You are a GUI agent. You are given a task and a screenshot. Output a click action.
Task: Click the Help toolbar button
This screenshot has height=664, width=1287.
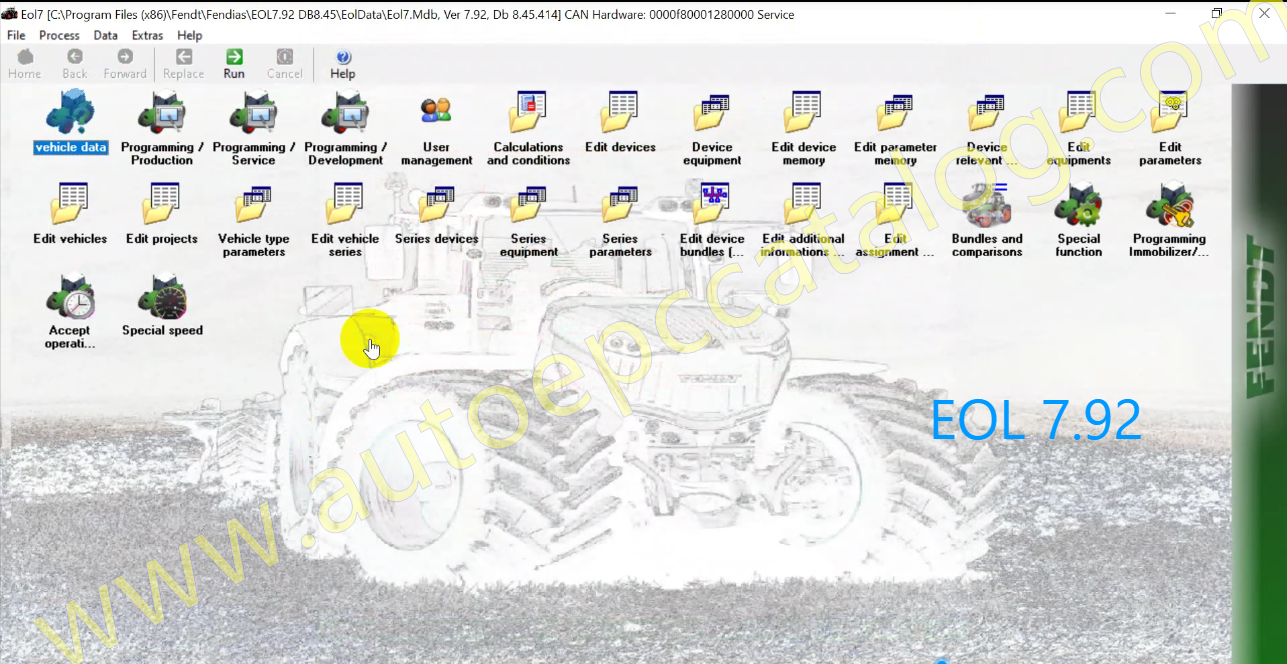[343, 64]
